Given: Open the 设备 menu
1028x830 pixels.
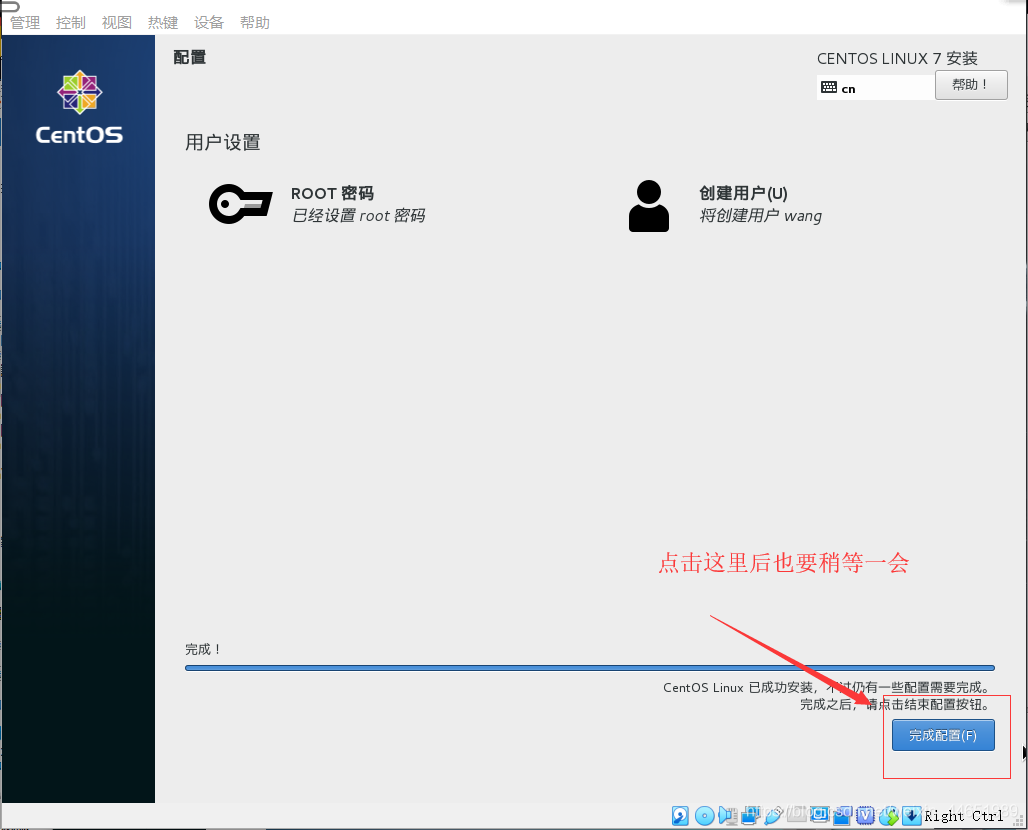Looking at the screenshot, I should pyautogui.click(x=209, y=22).
